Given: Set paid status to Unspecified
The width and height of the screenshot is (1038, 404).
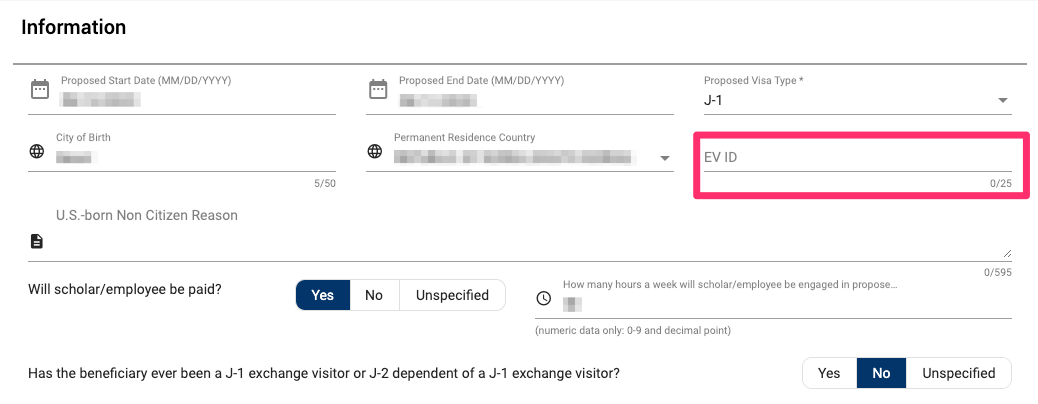Looking at the screenshot, I should 452,295.
